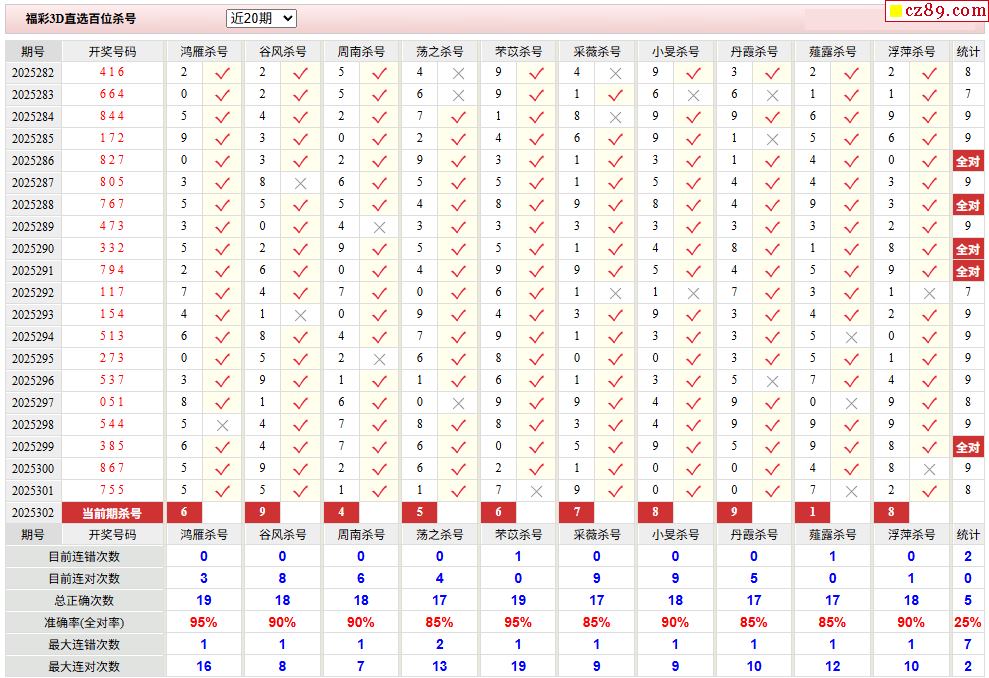Click the red current kill number 7 under 采薇杀号
This screenshot has height=678, width=989.
pyautogui.click(x=576, y=513)
